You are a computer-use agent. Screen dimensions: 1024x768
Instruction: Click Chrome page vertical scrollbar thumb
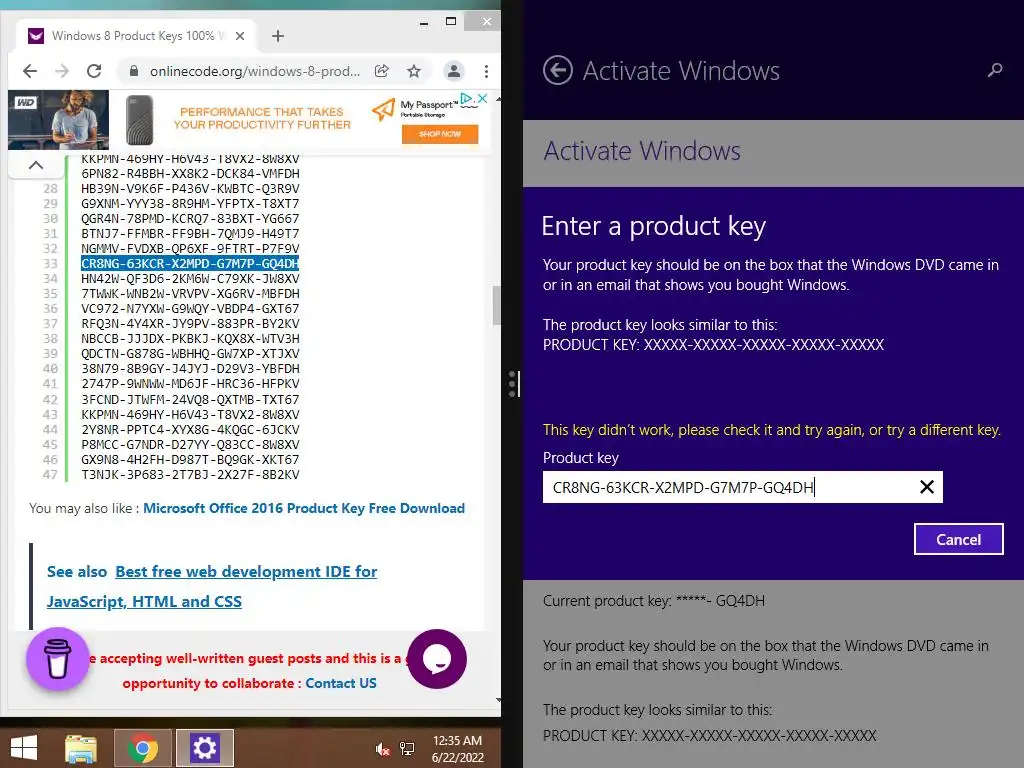pos(496,305)
